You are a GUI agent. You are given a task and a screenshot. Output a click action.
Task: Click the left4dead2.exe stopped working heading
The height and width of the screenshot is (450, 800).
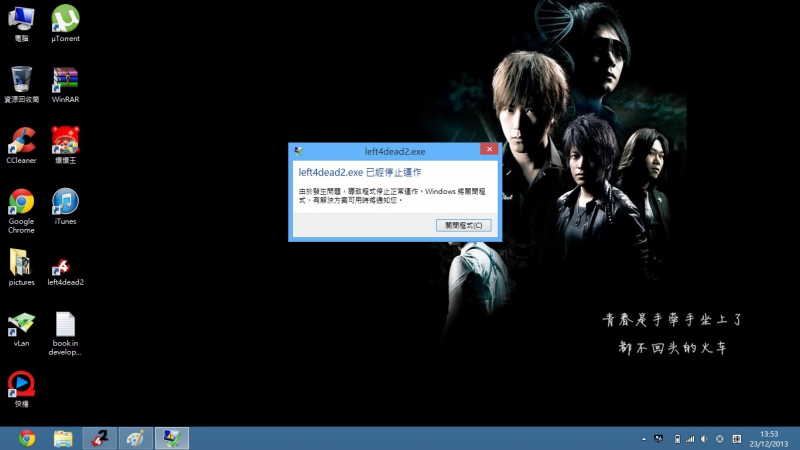(x=360, y=172)
